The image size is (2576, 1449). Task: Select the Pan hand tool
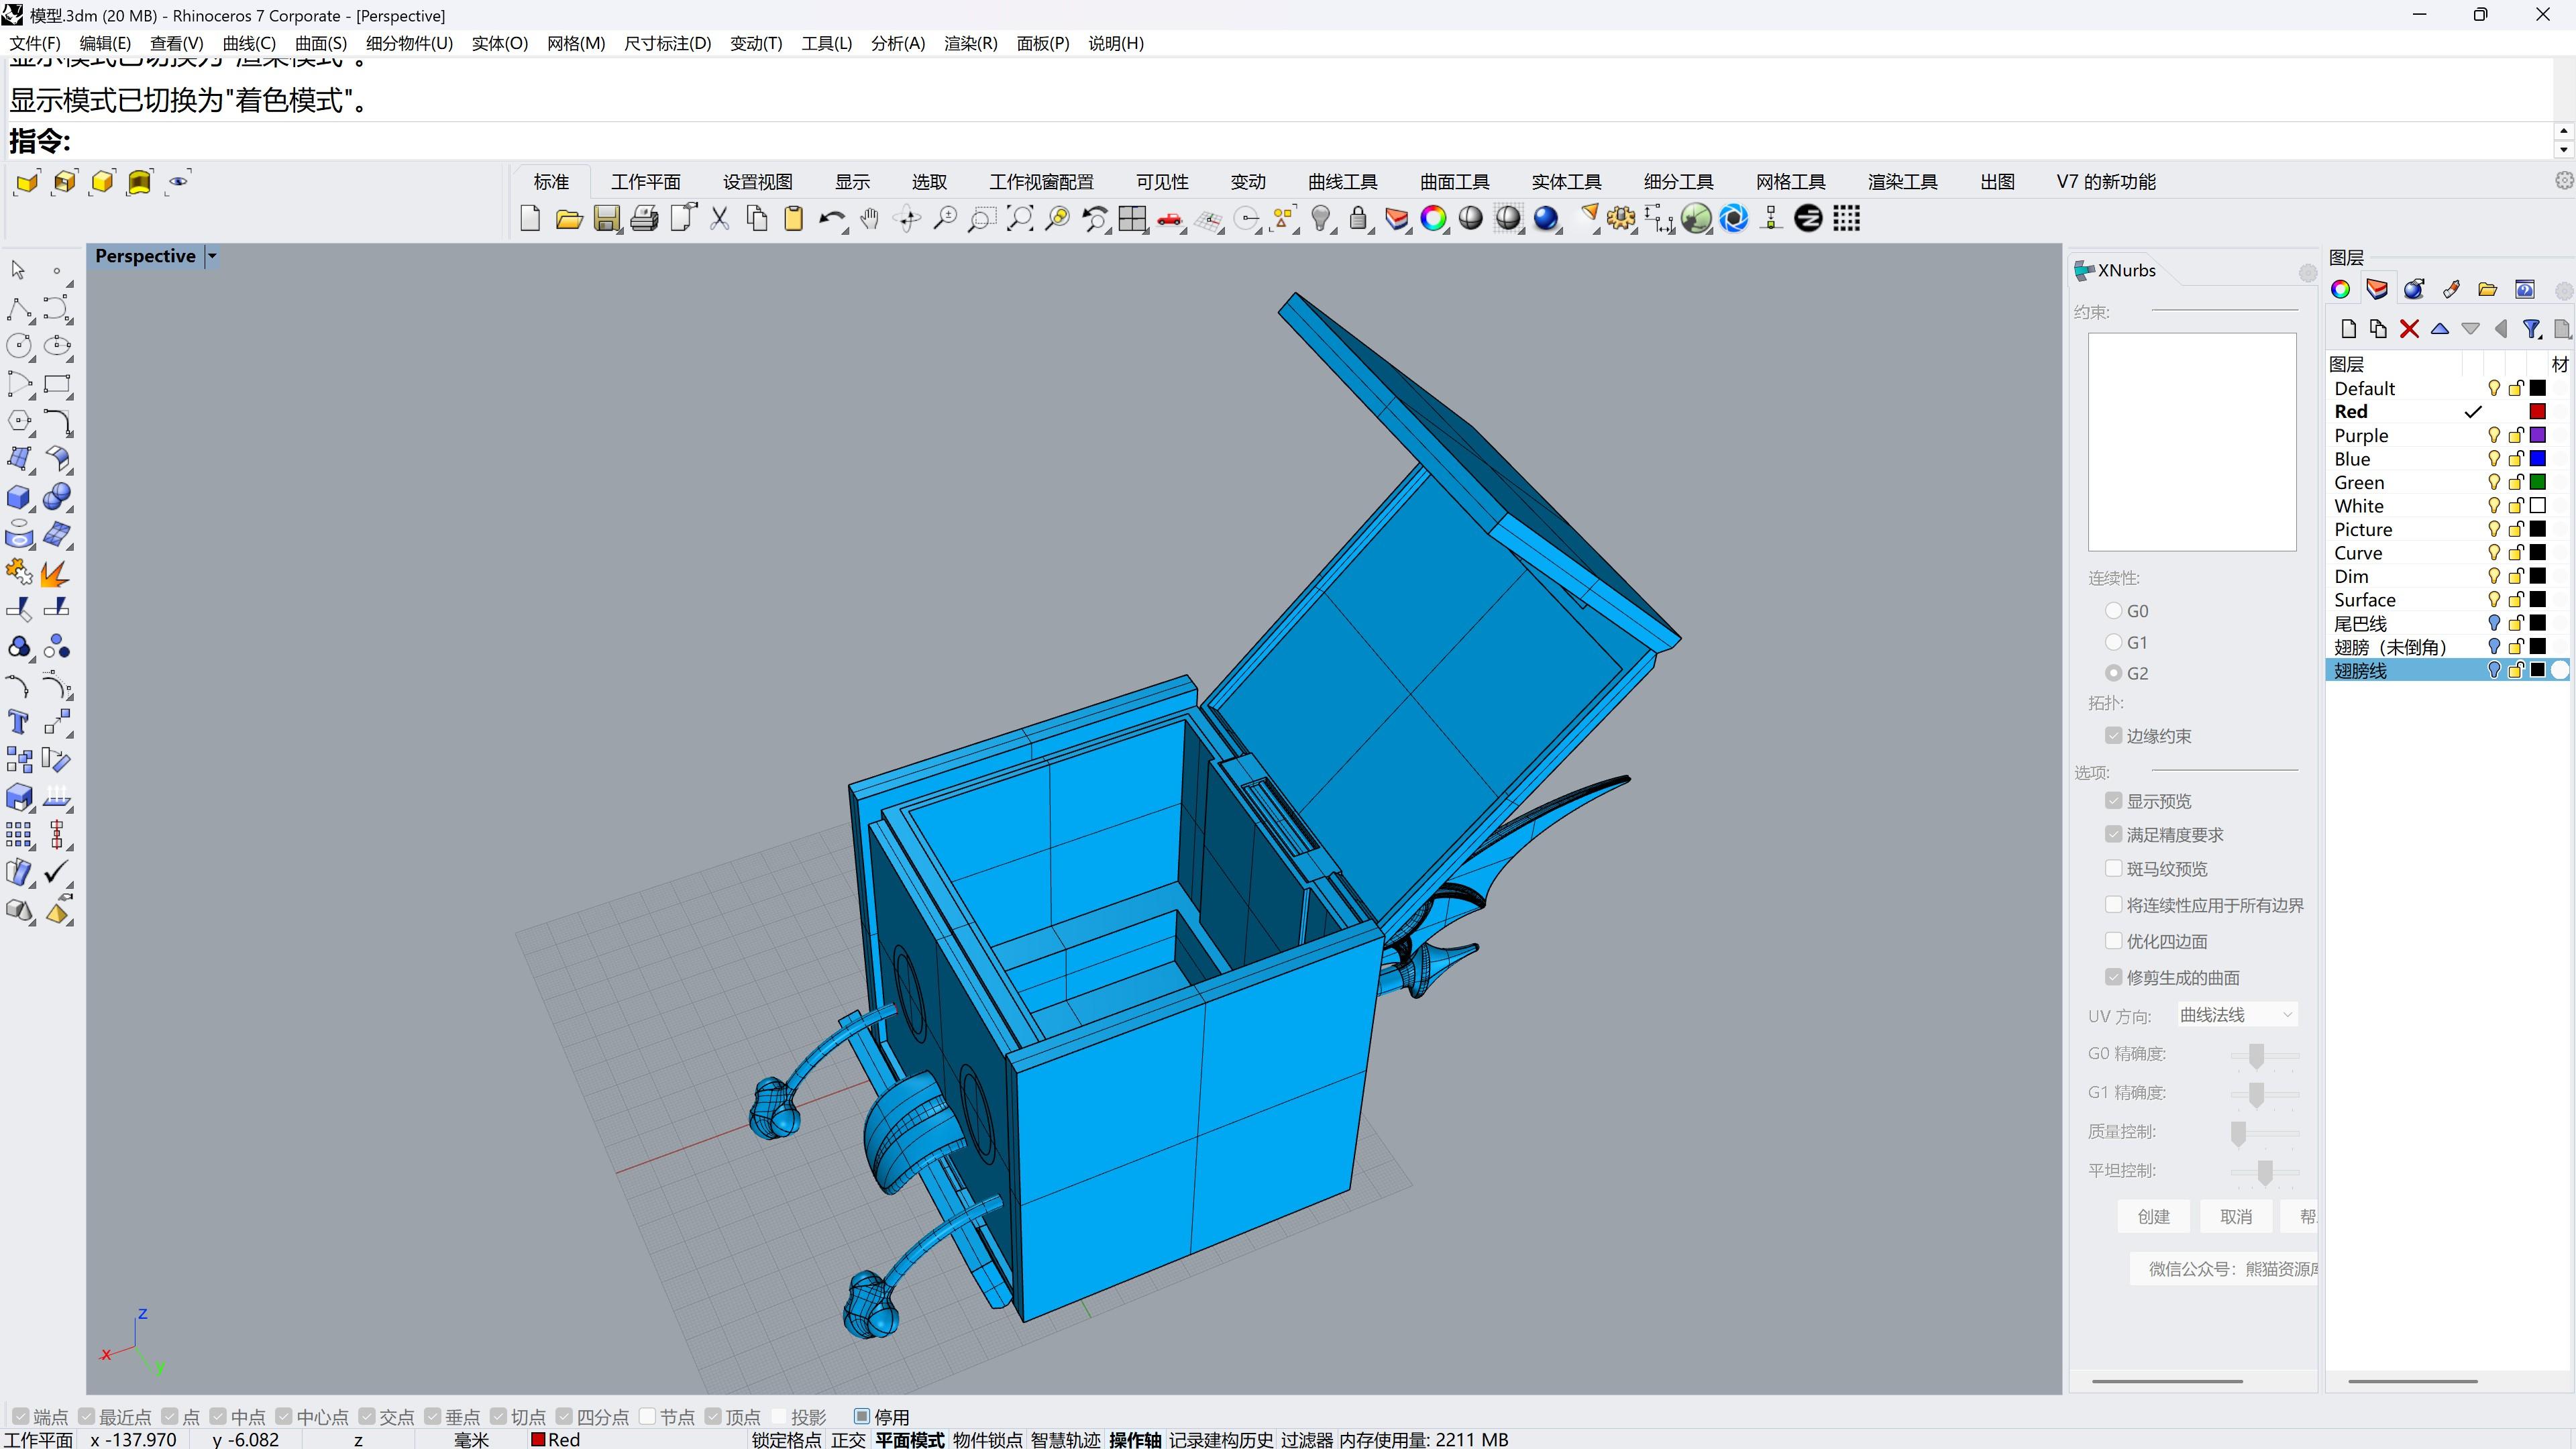[869, 218]
